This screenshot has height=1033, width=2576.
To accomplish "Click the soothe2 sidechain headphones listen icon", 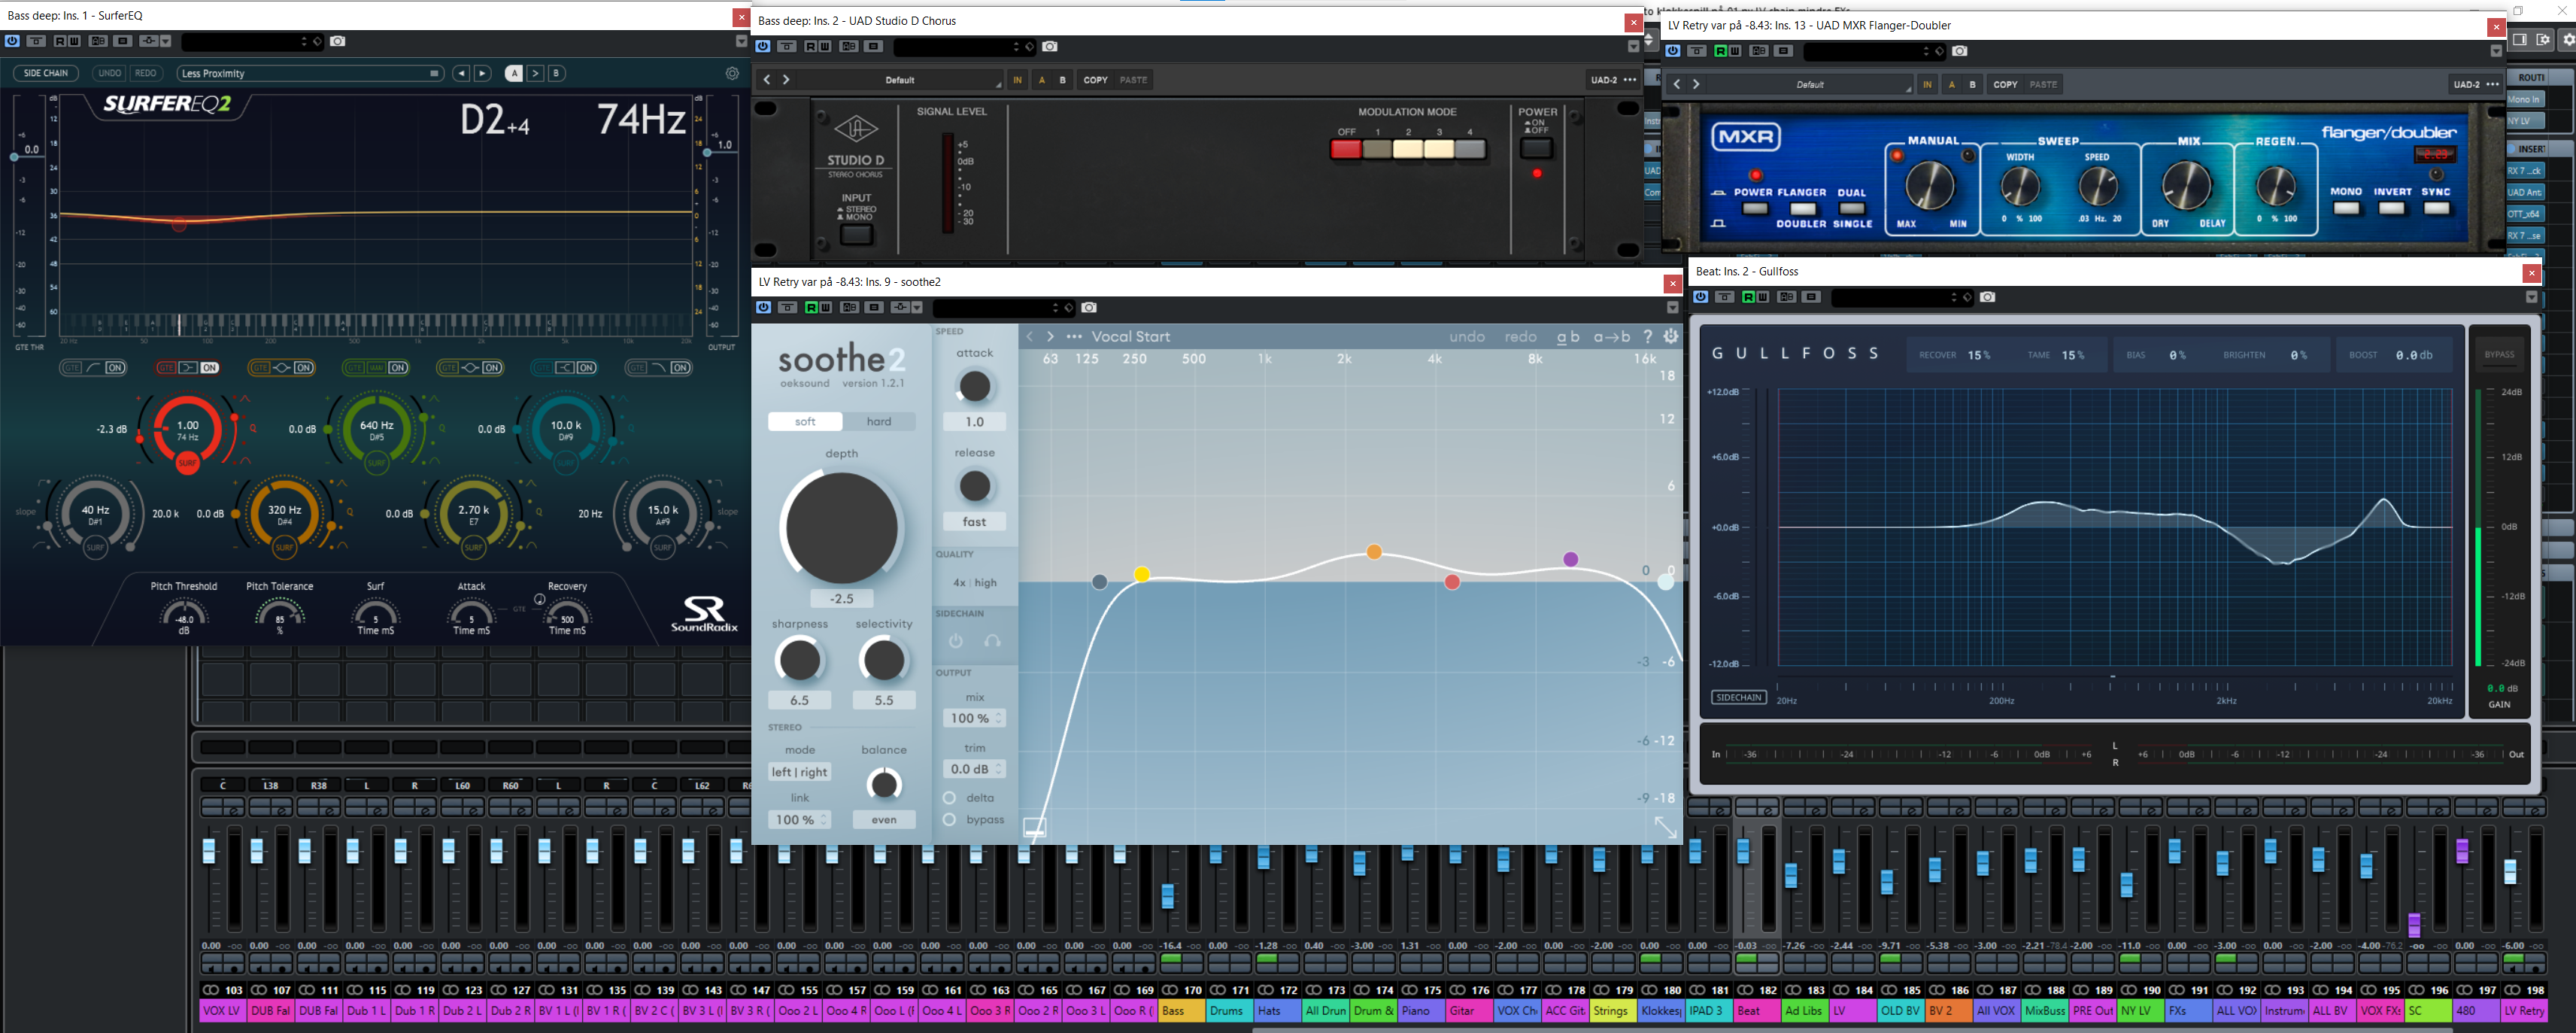I will tap(992, 641).
